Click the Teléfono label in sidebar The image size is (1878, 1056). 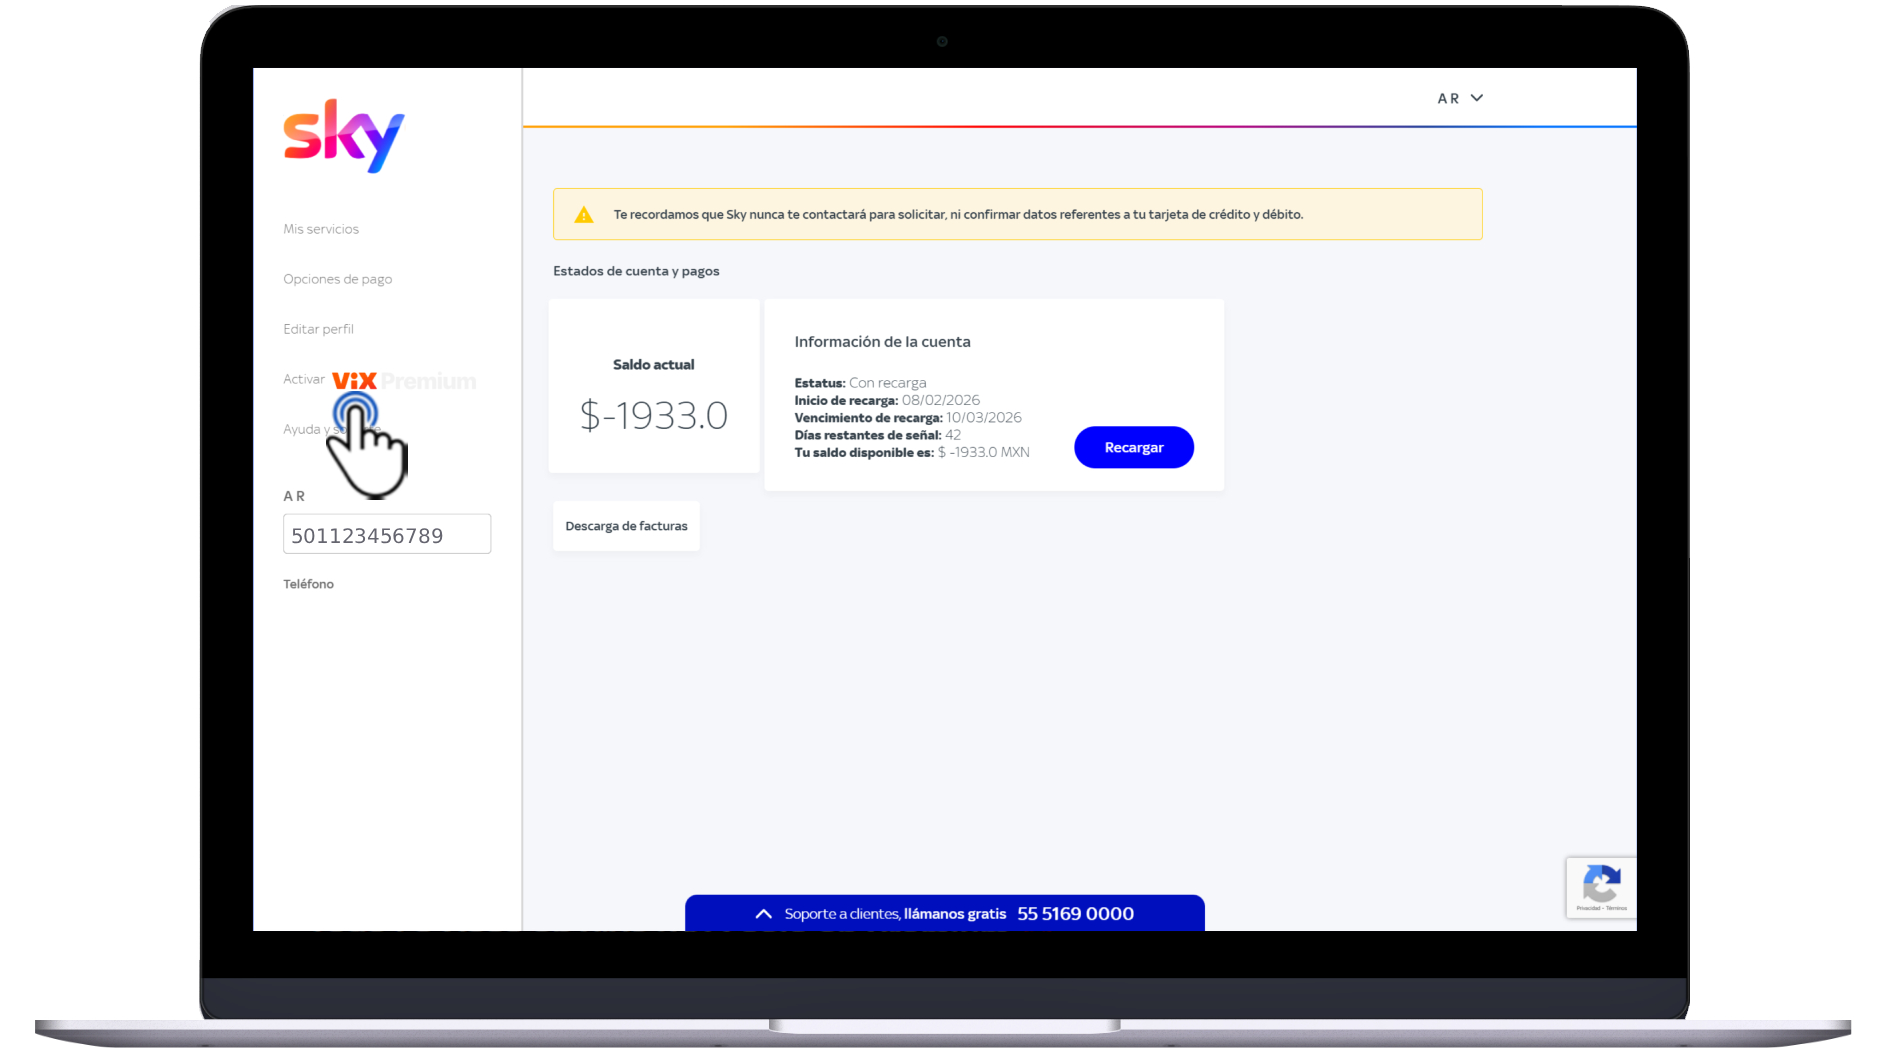[x=308, y=584]
